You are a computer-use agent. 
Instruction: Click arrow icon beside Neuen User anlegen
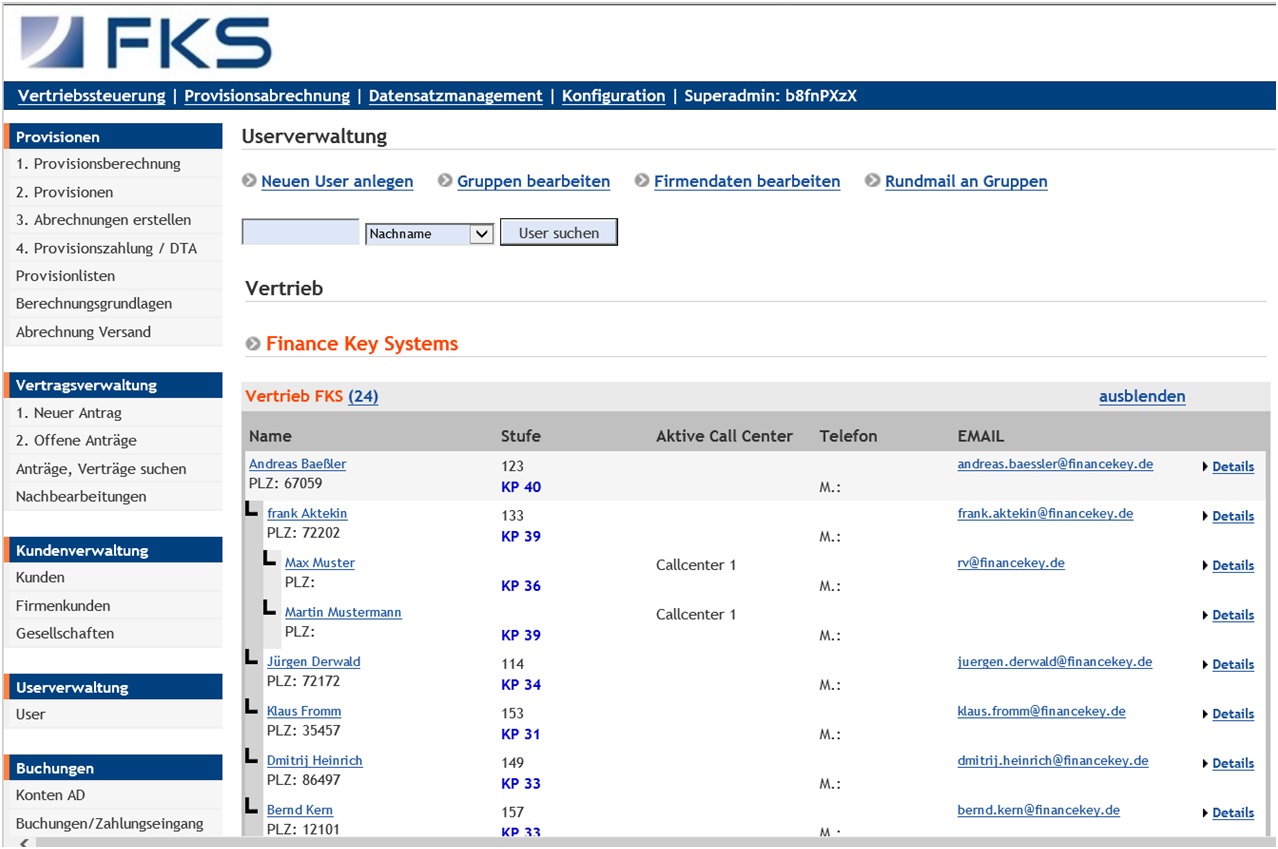(249, 181)
